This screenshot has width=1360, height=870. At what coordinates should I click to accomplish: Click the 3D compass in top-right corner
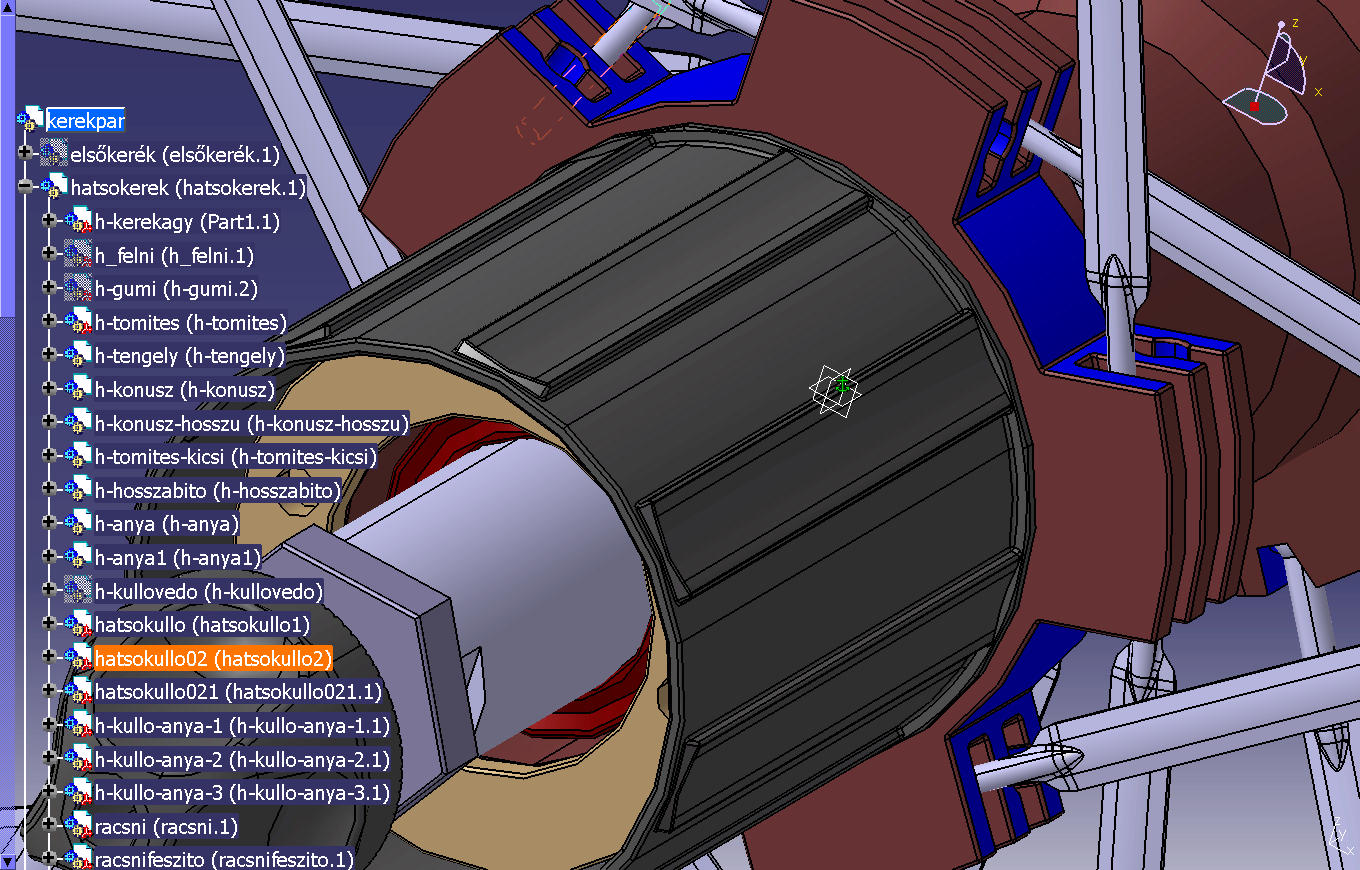click(x=1272, y=78)
